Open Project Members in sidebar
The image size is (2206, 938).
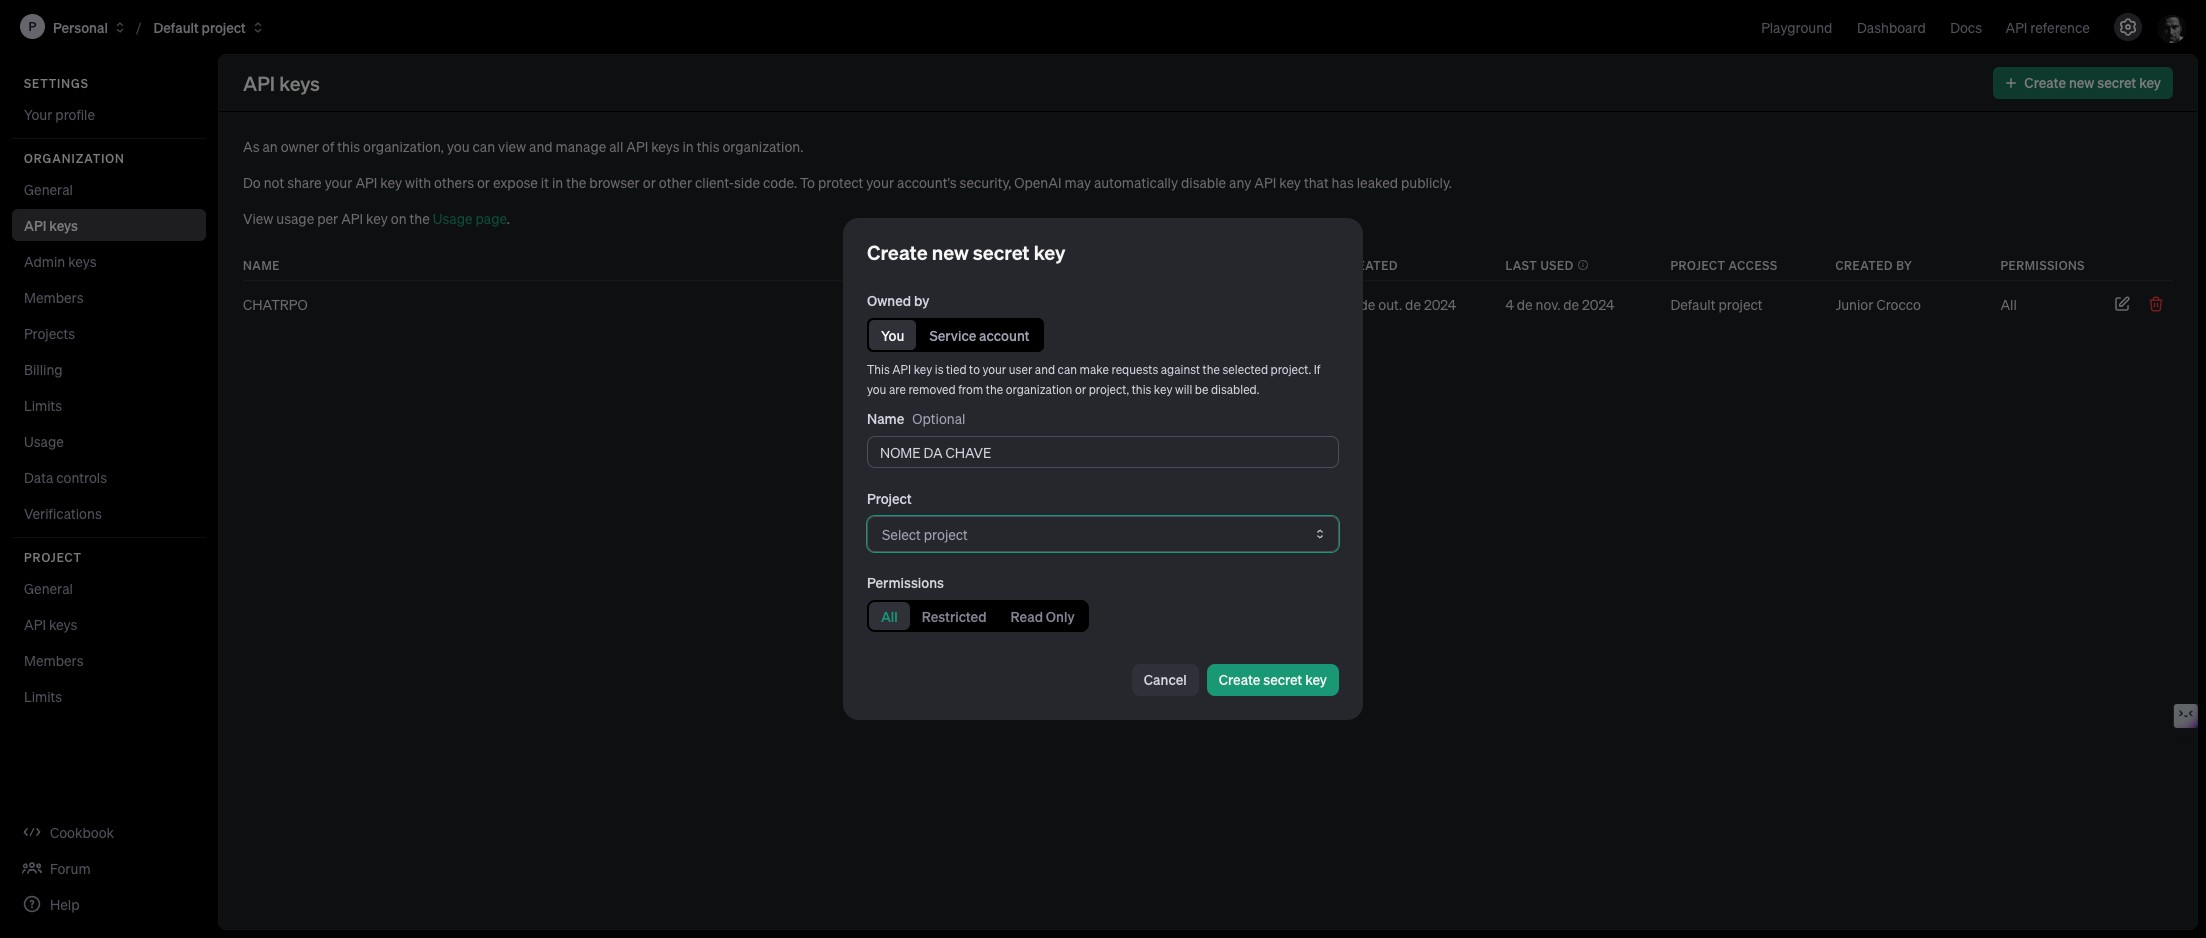pos(109,661)
